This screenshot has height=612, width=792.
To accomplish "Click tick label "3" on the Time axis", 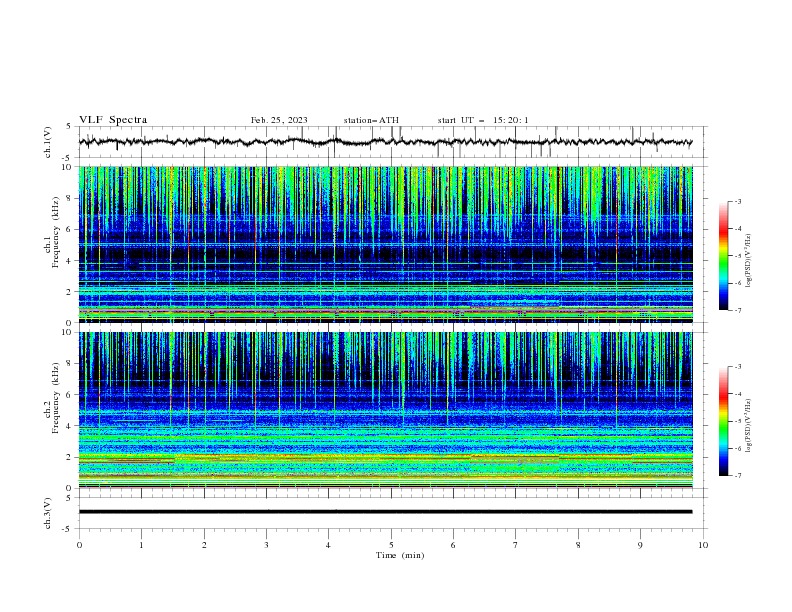I will click(x=266, y=545).
